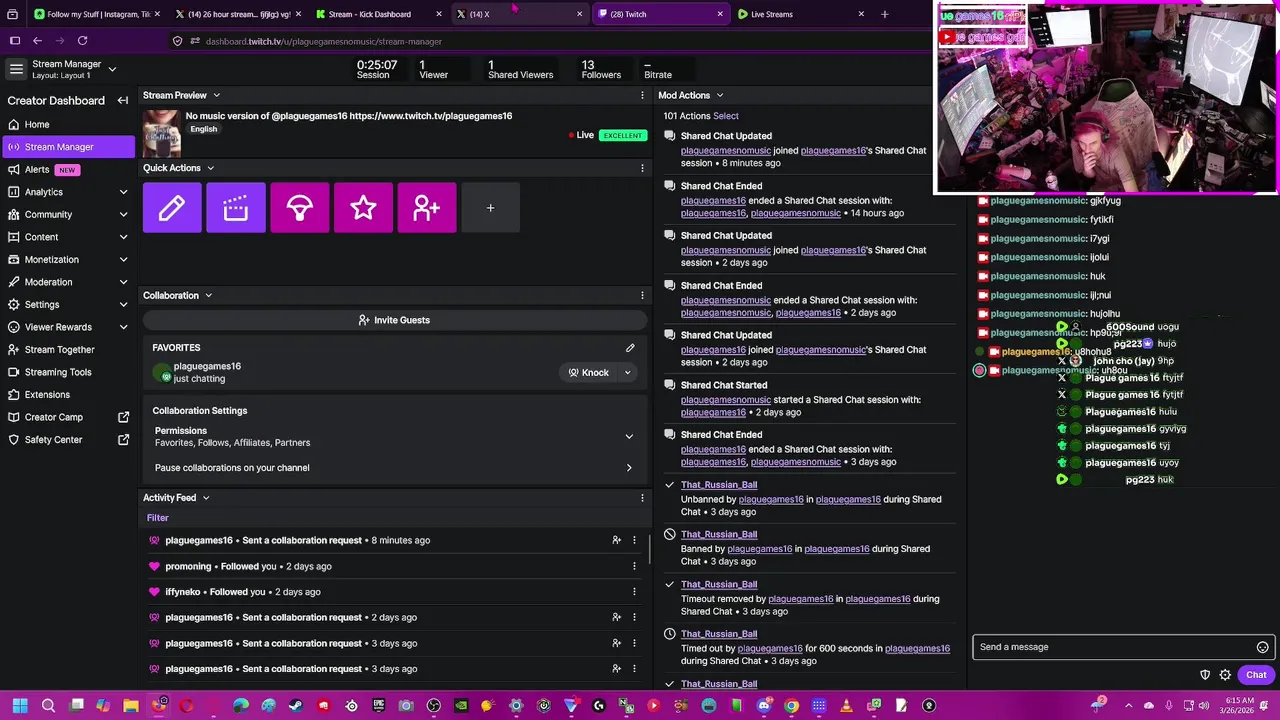Open Chrome from the taskbar
Image resolution: width=1280 pixels, height=720 pixels.
coord(792,706)
